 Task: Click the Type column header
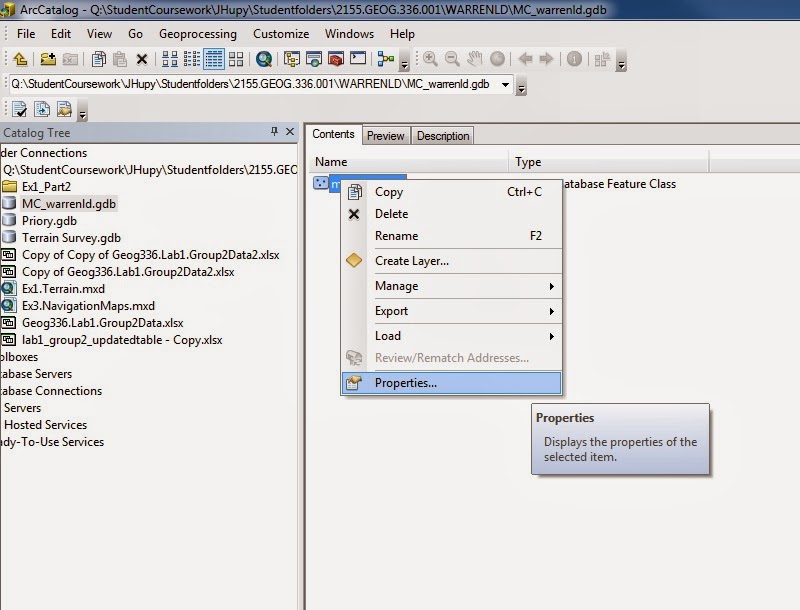pyautogui.click(x=609, y=162)
